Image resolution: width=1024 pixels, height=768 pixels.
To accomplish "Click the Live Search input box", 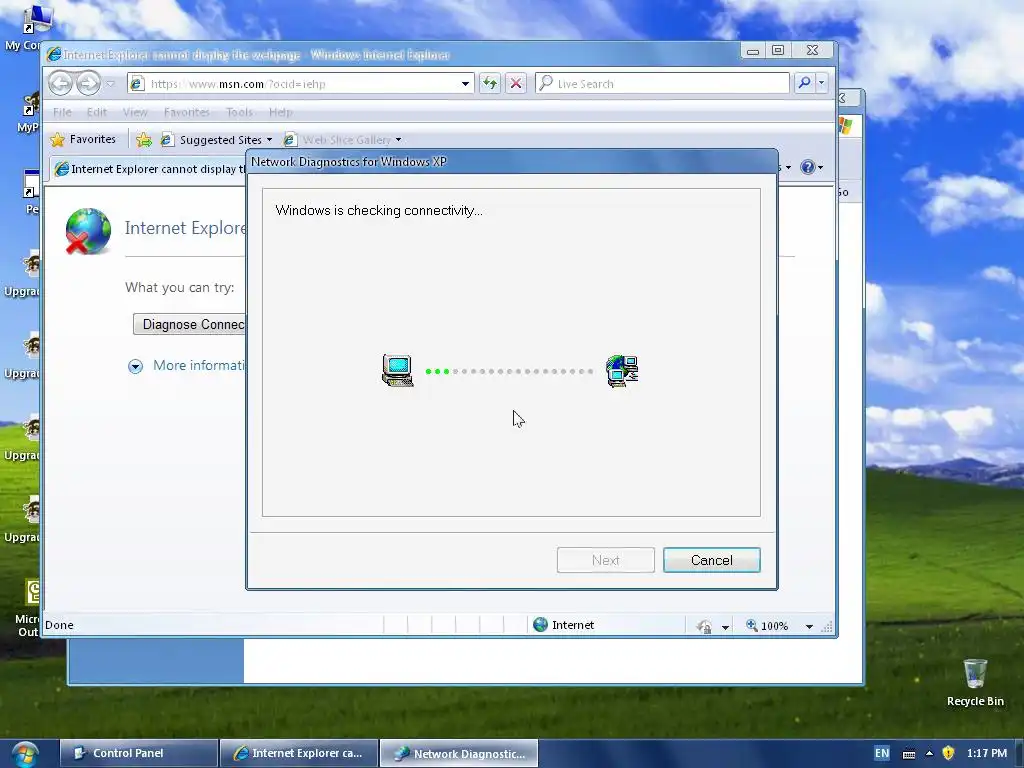I will click(x=662, y=84).
